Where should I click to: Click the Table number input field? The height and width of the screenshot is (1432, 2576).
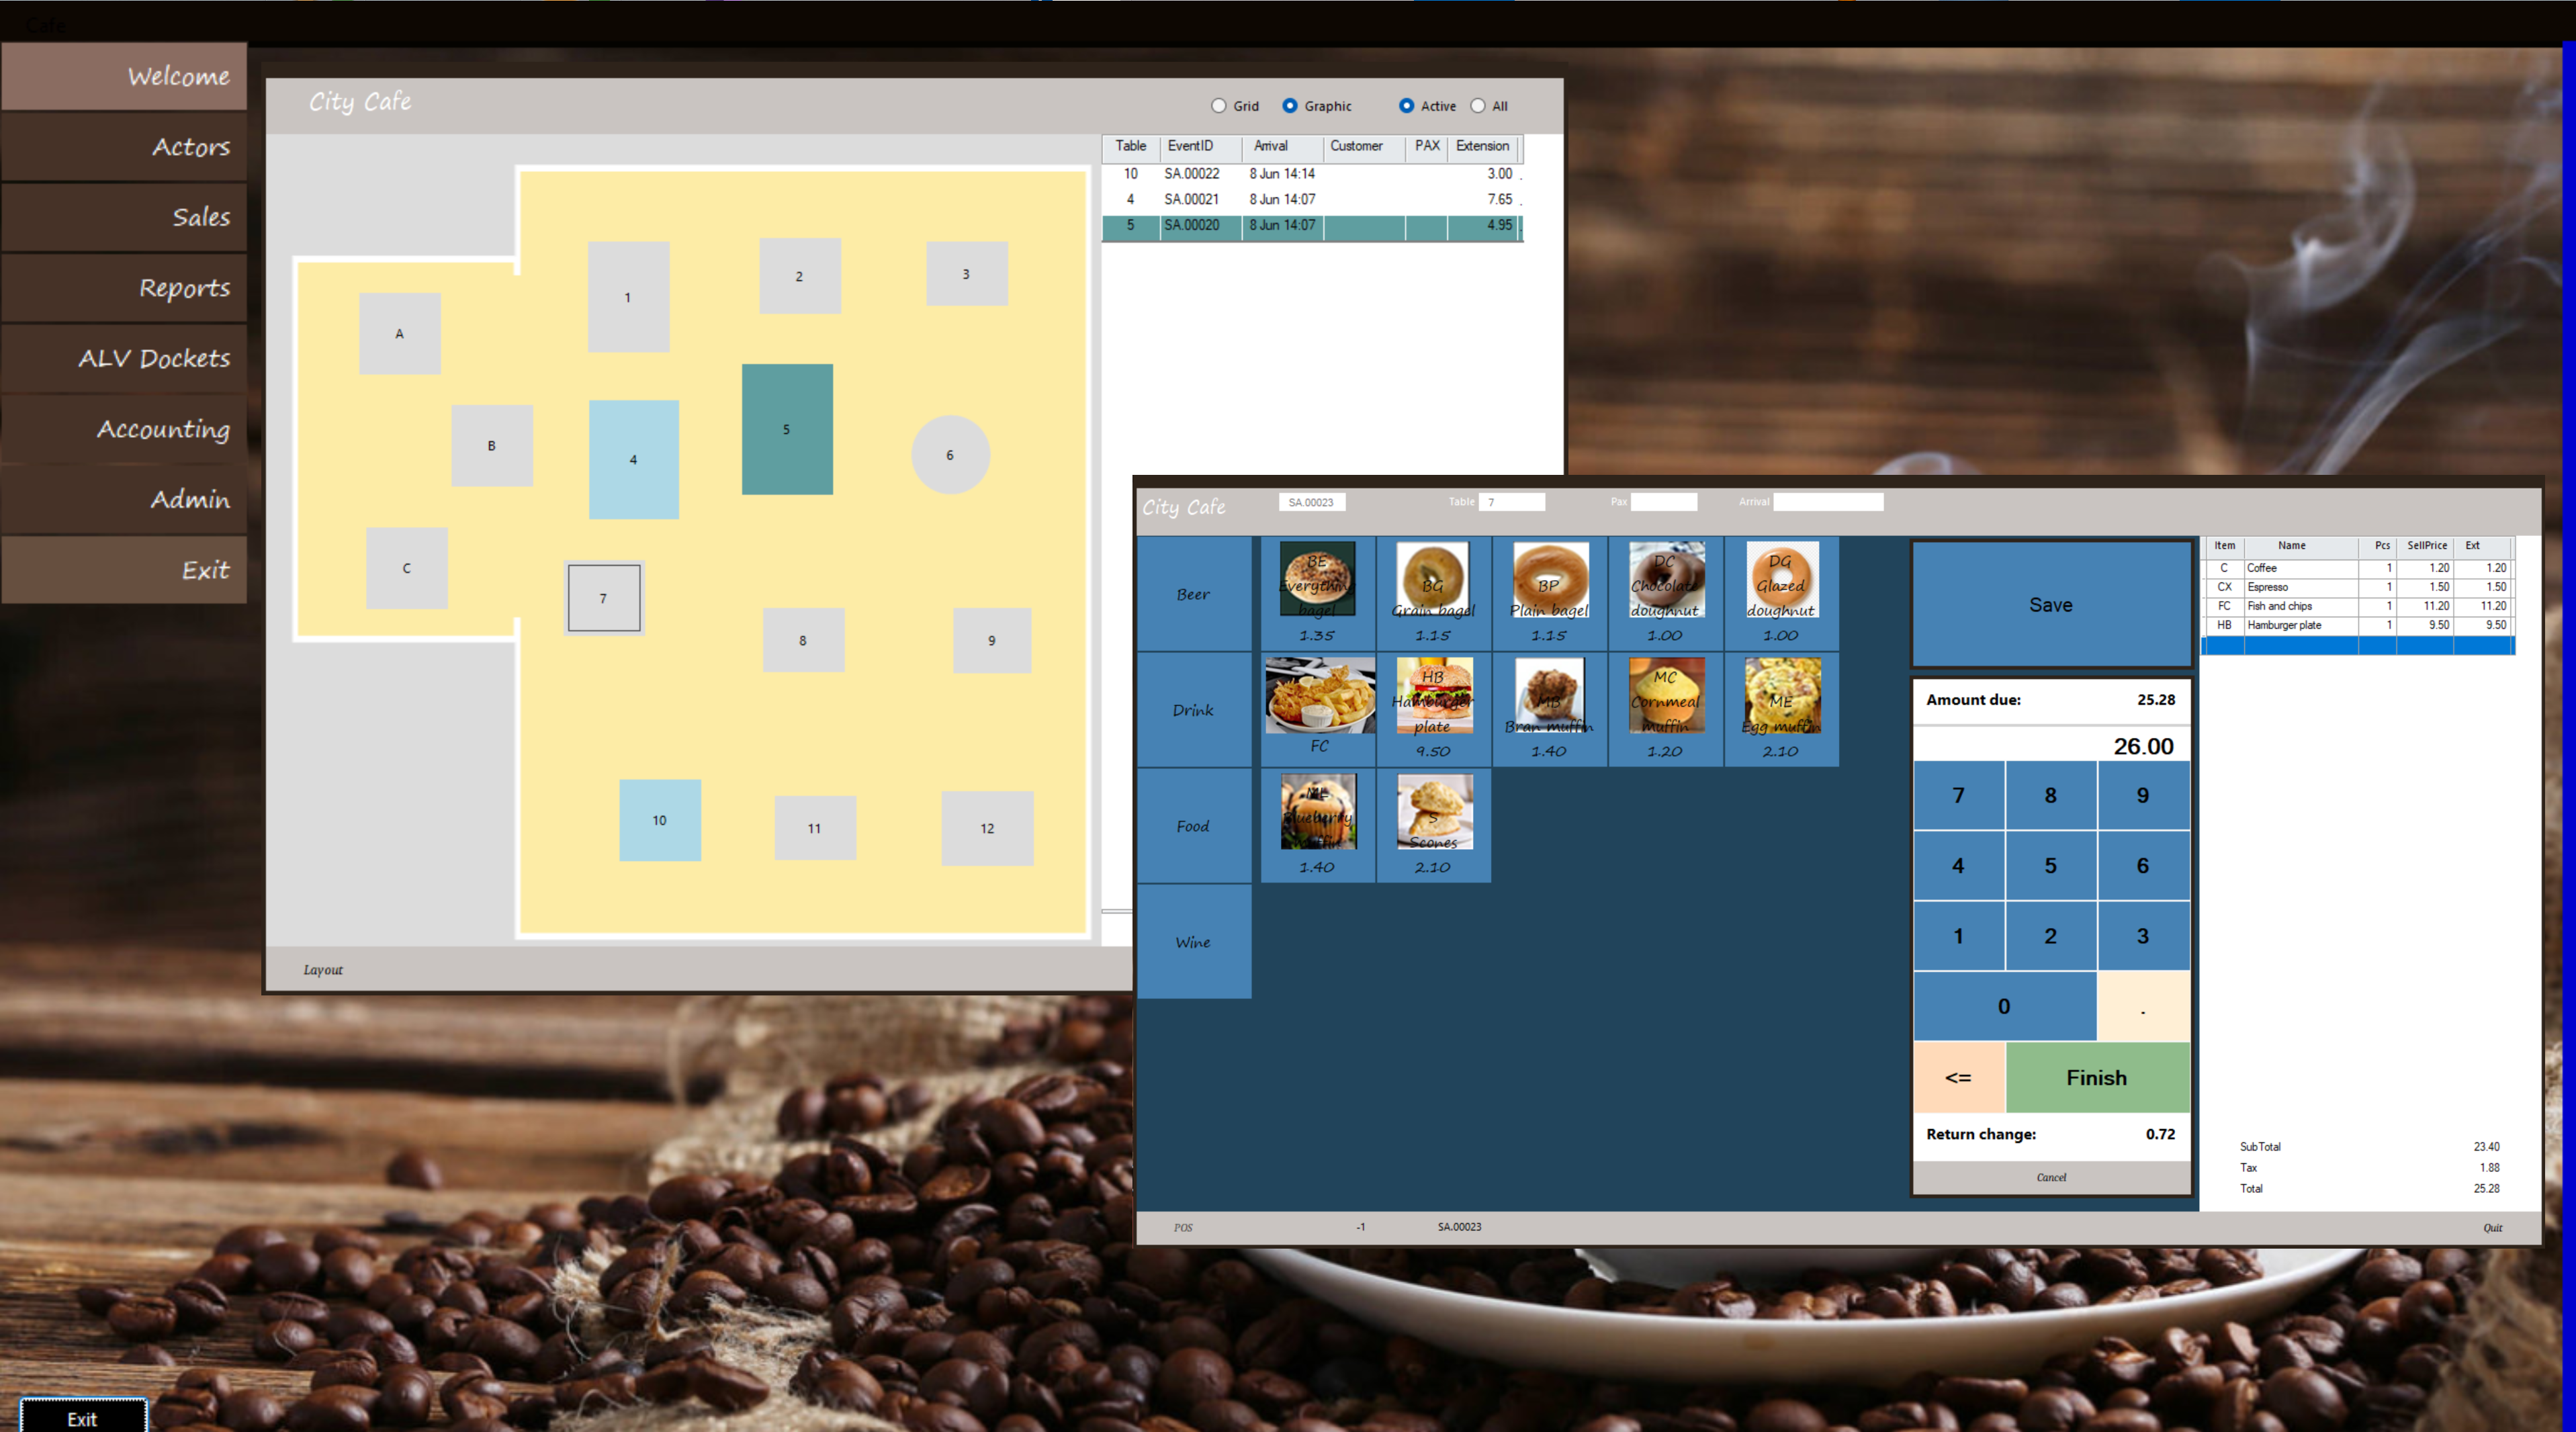pyautogui.click(x=1512, y=502)
